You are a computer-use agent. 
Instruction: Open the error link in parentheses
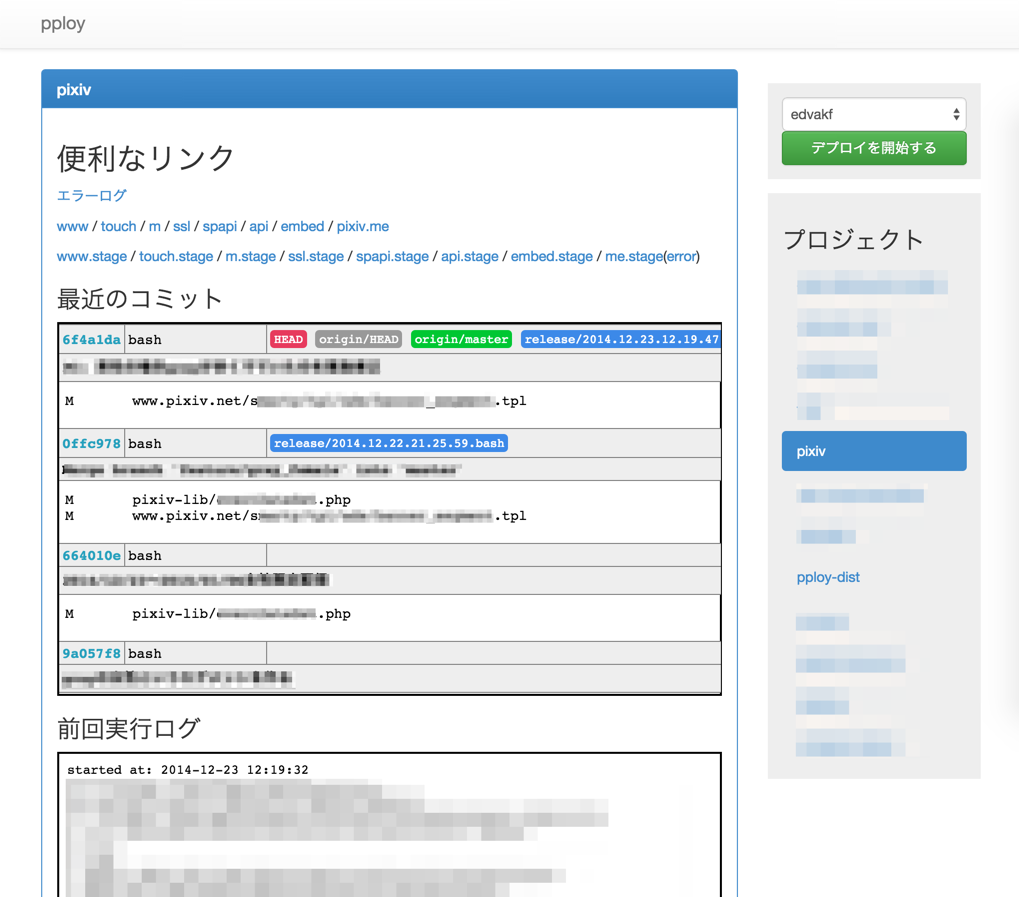[682, 256]
